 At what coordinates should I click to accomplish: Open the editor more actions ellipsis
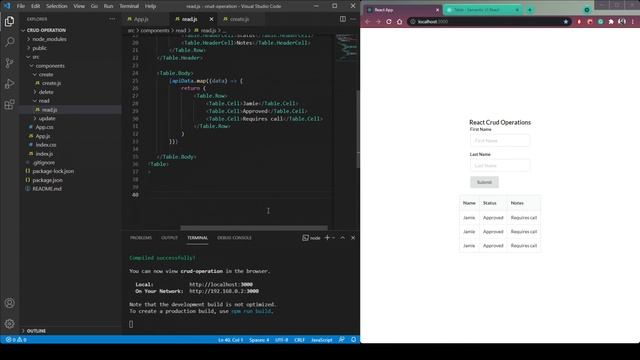[353, 19]
